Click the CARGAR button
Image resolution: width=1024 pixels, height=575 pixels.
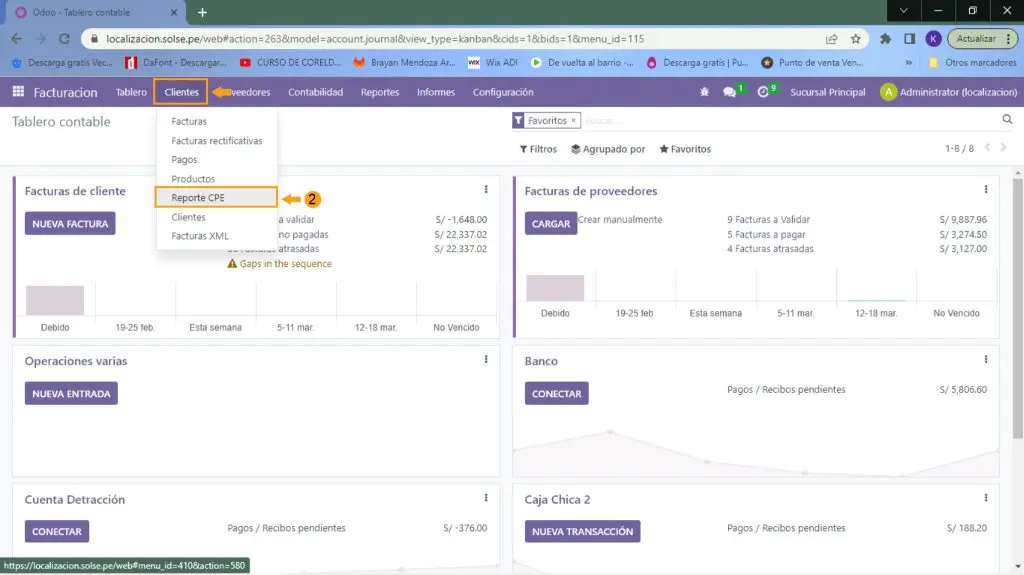tap(550, 224)
